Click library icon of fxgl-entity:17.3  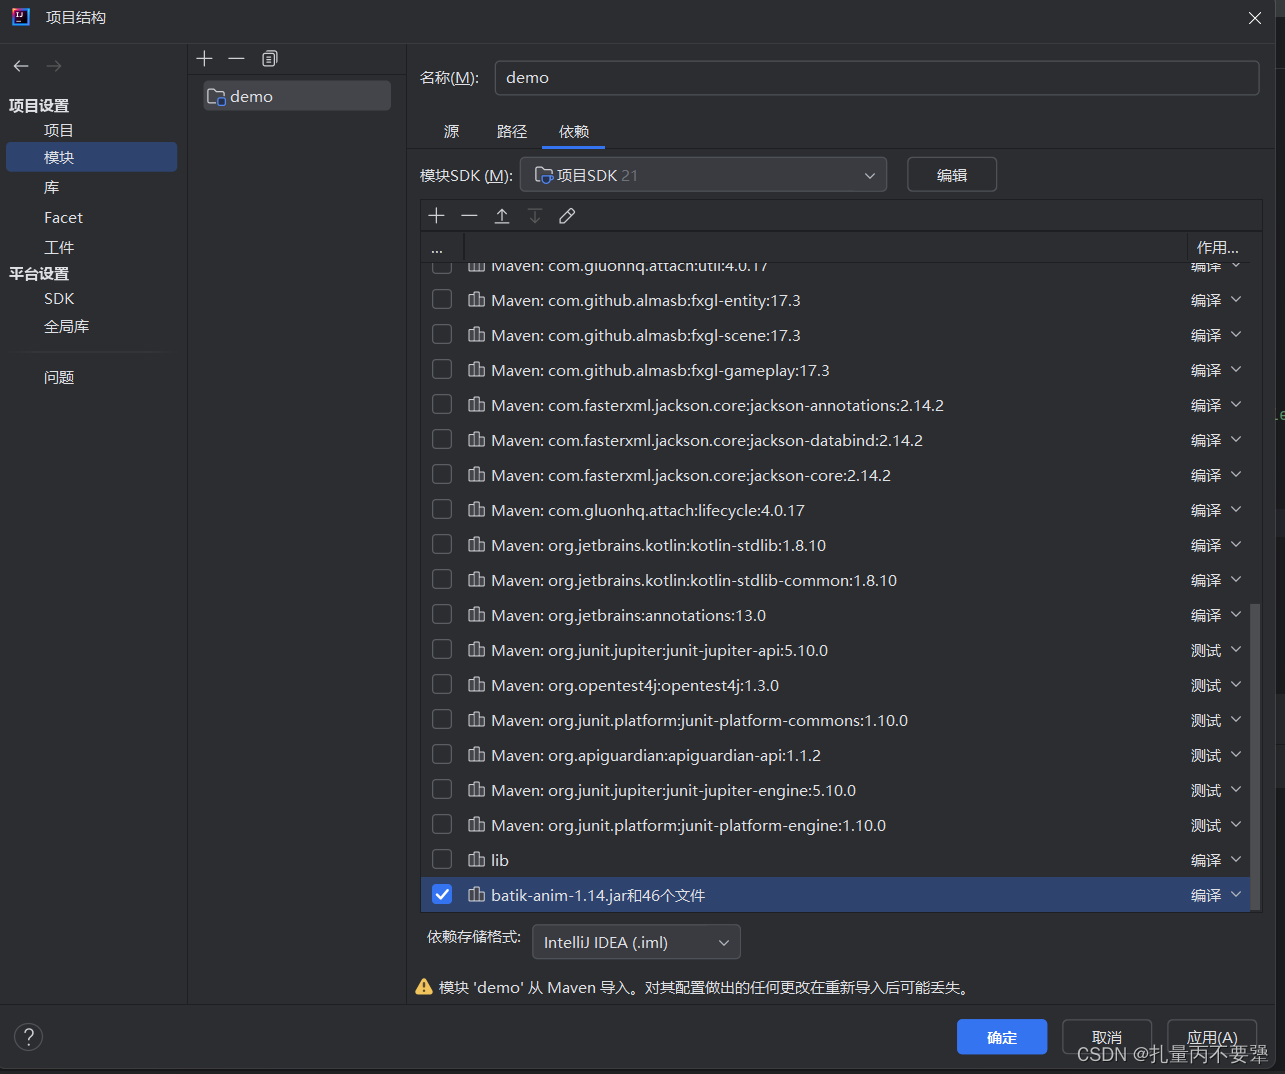pyautogui.click(x=476, y=300)
